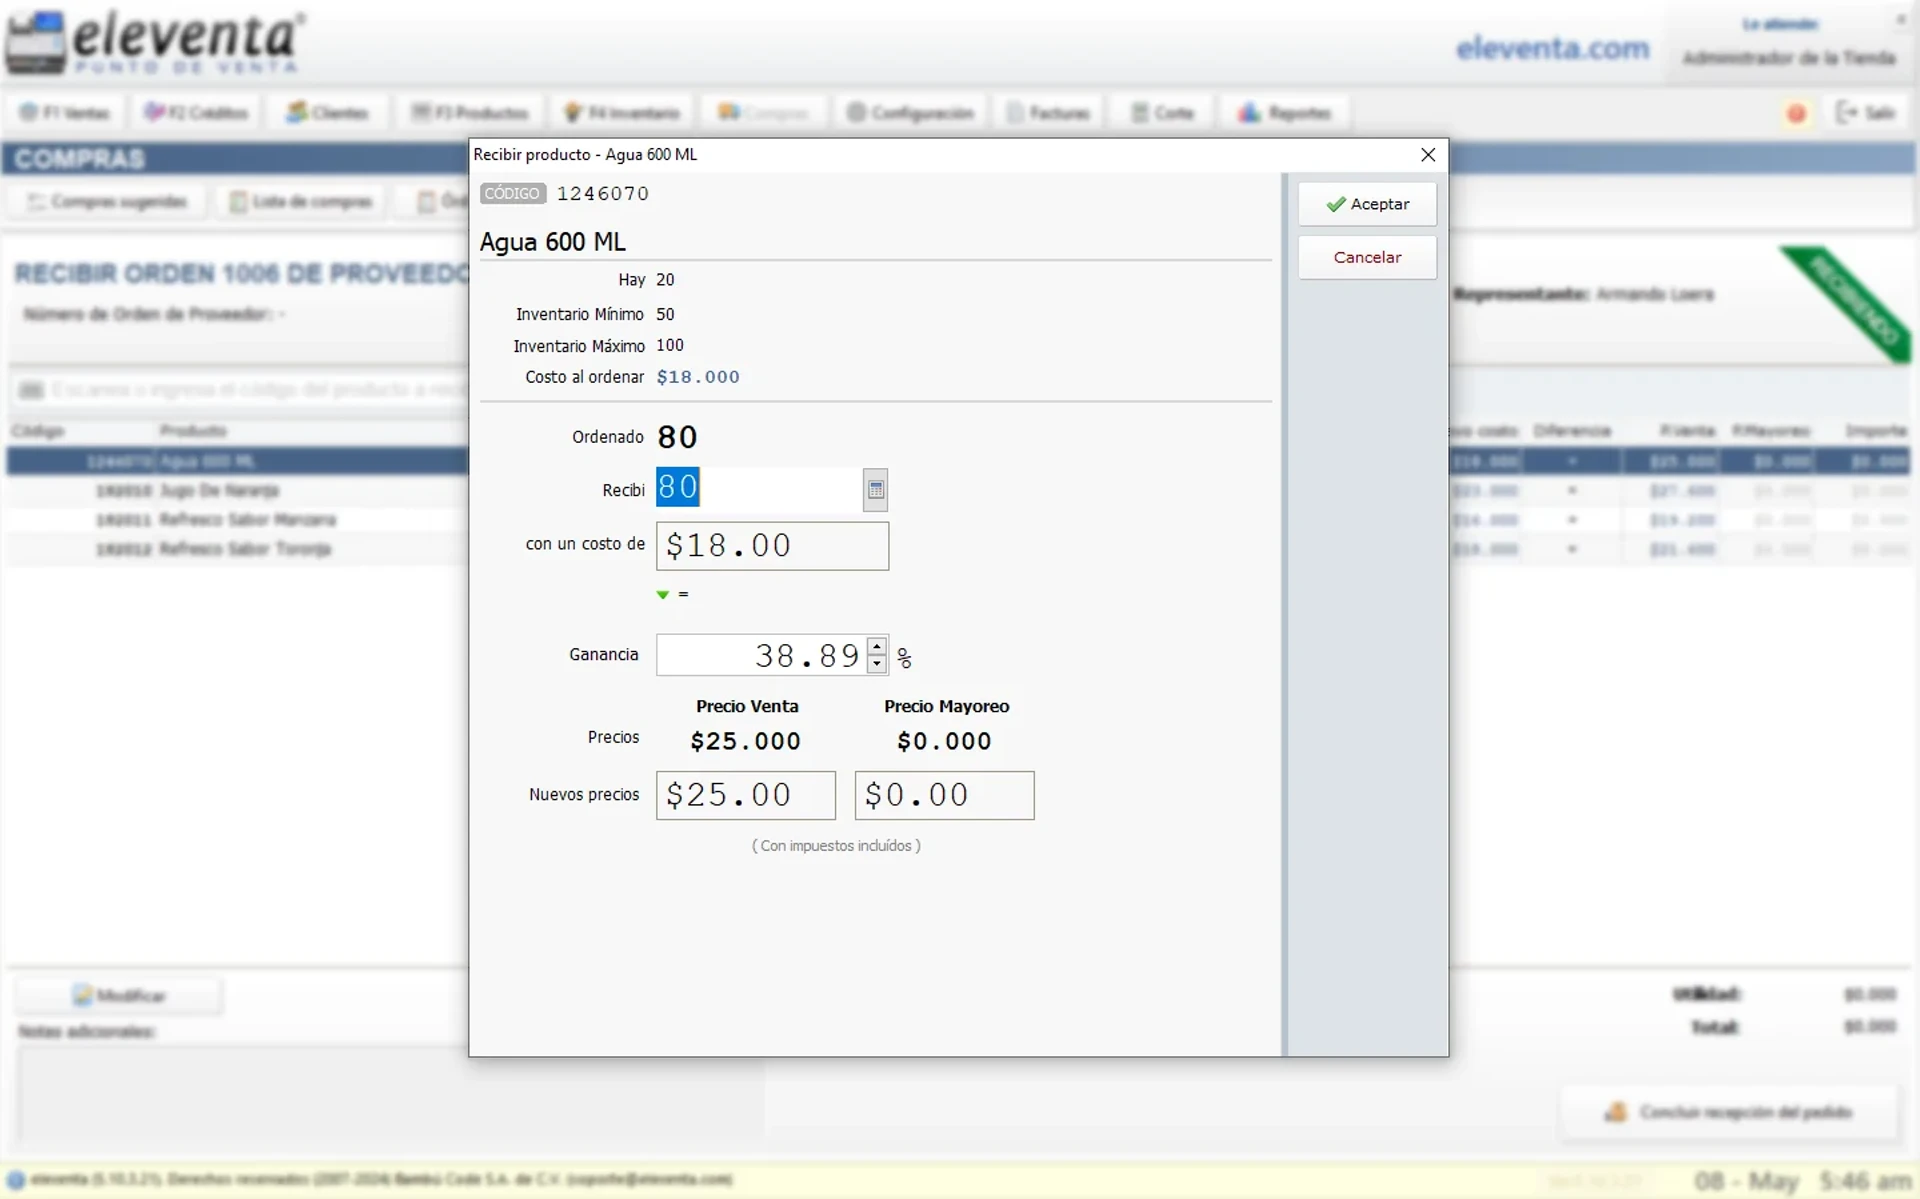Increase Ganancia percentage with the up stepper

click(877, 647)
